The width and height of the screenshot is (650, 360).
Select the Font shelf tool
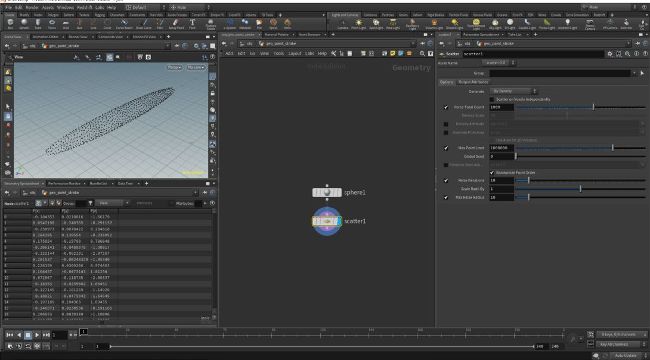[192, 24]
